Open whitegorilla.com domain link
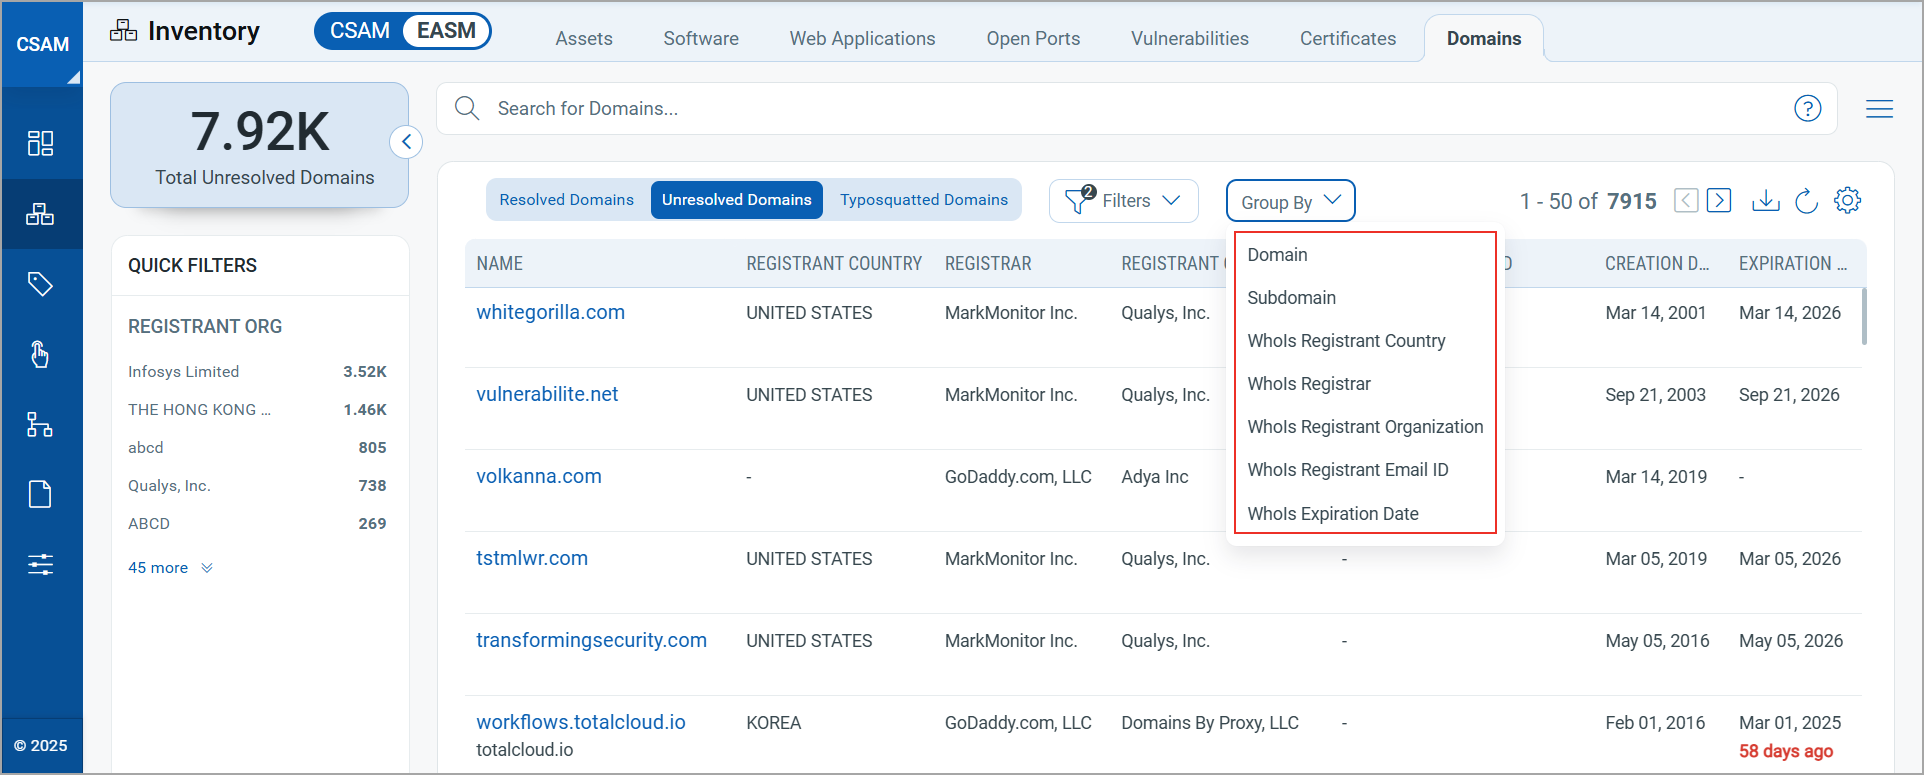 point(550,312)
